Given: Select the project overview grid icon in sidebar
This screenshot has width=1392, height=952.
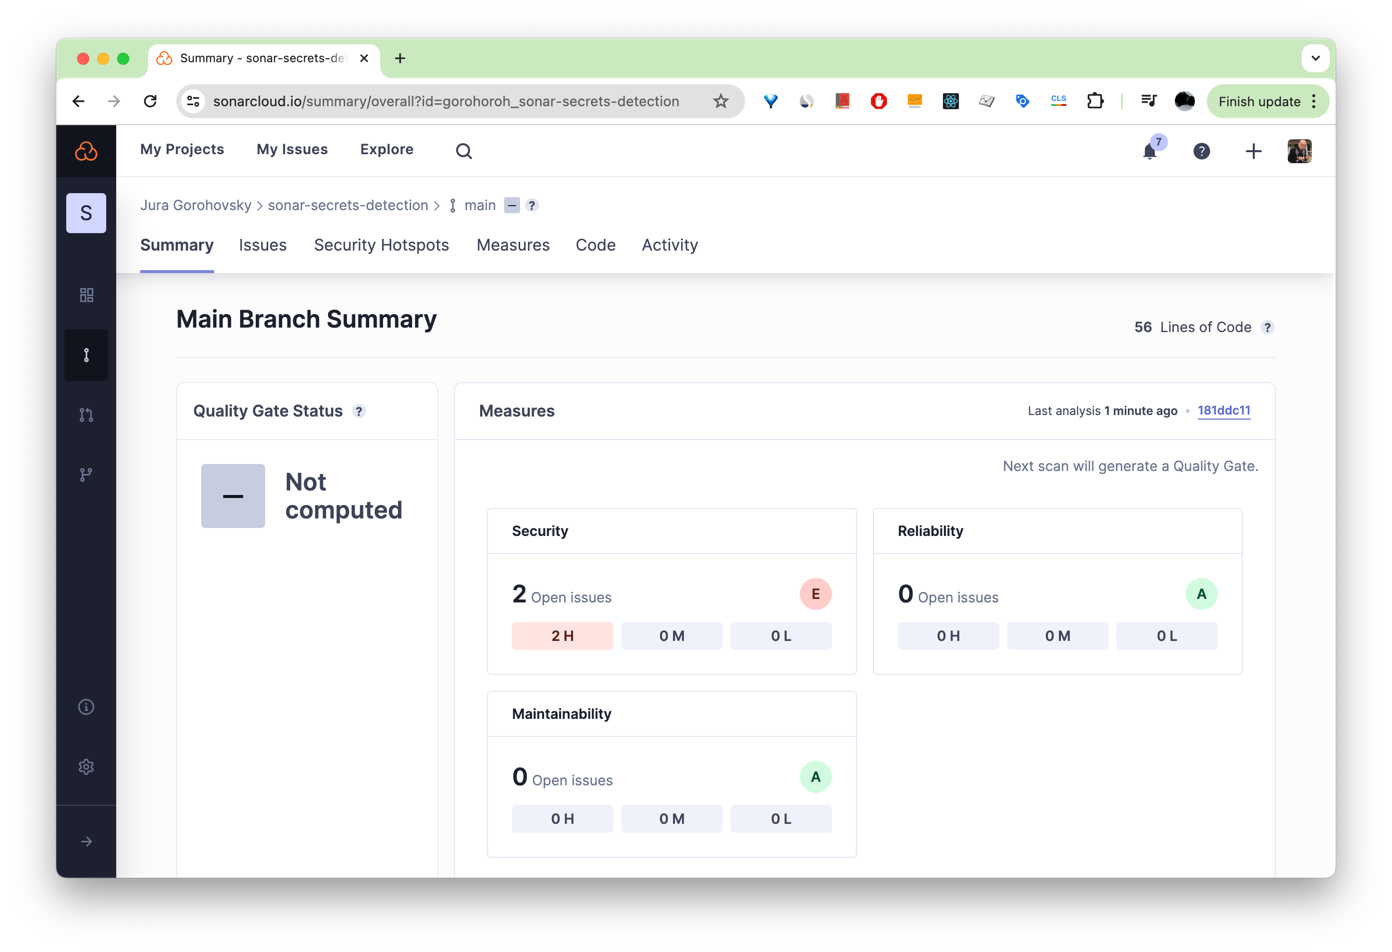Looking at the screenshot, I should [86, 295].
